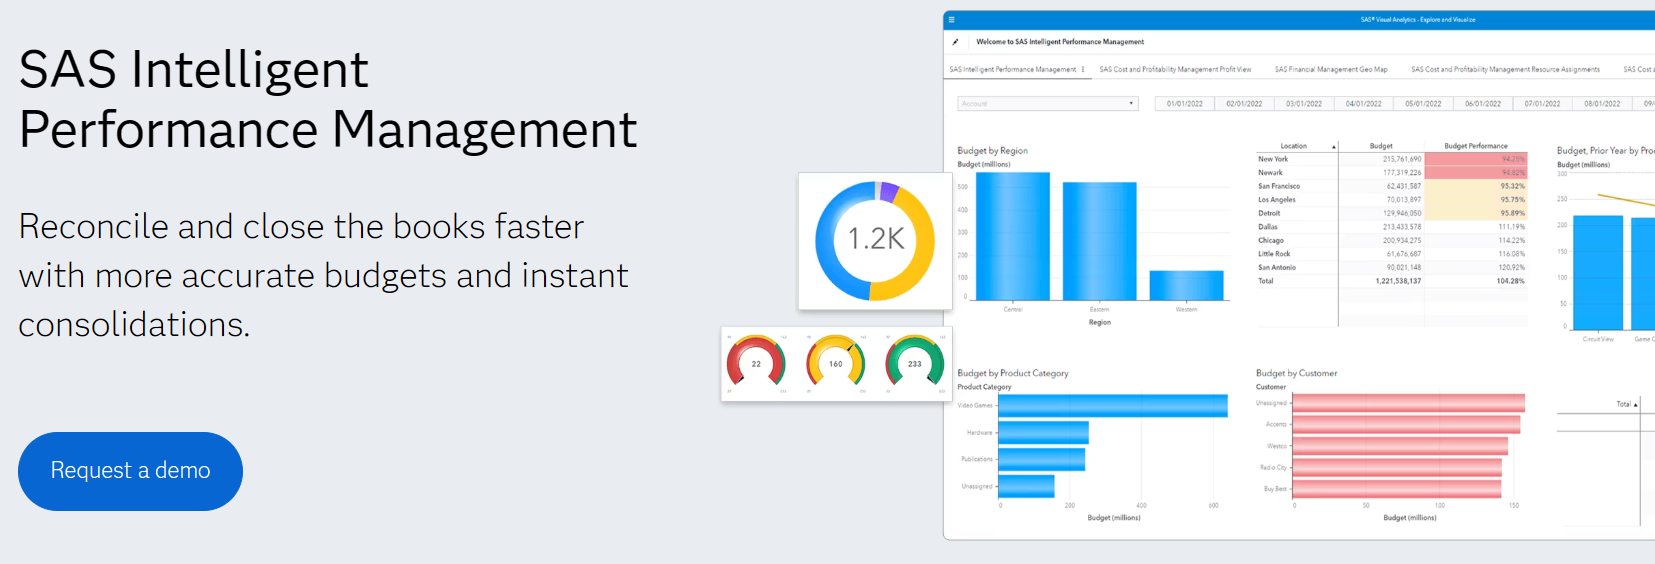Click the Budget by Region chart title
The height and width of the screenshot is (564, 1655).
click(992, 151)
